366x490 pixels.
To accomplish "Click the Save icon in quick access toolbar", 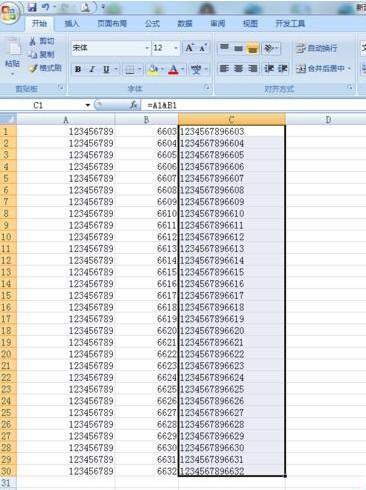I will click(32, 7).
